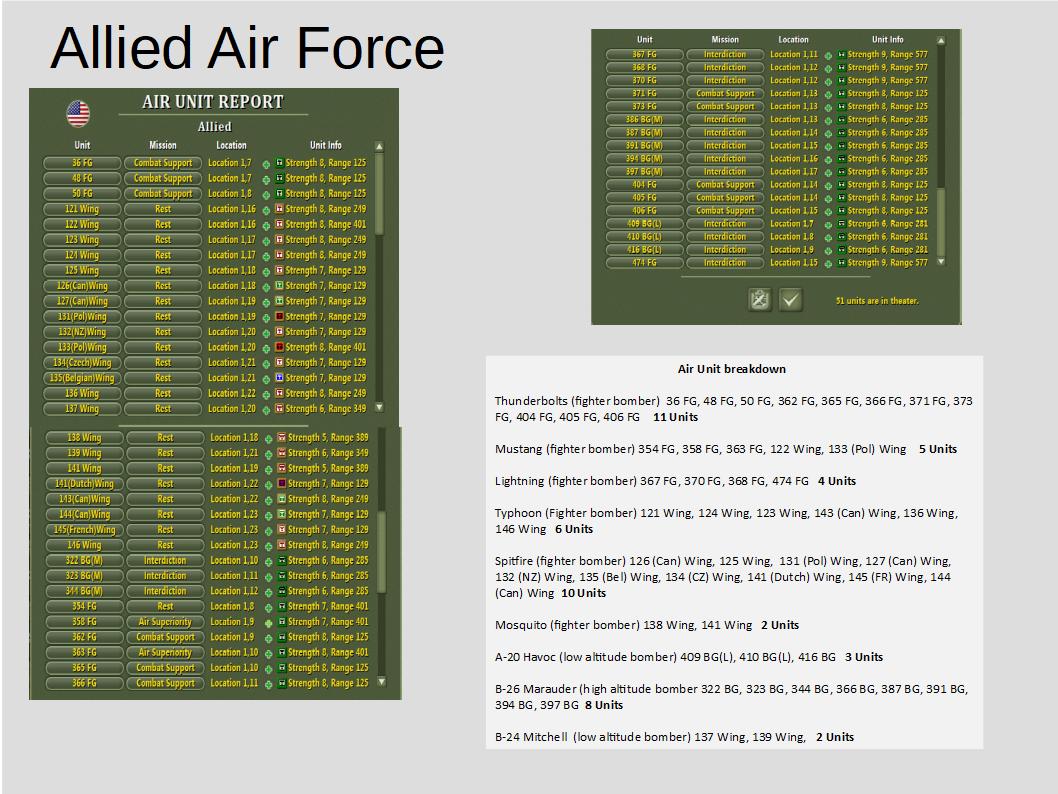Click scroll down arrow below 137 Wing row

point(379,407)
